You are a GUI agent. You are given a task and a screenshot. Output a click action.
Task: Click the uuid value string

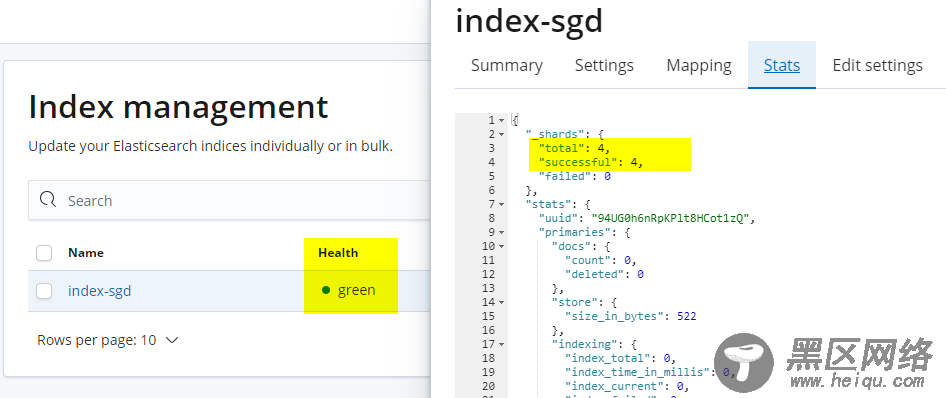(671, 218)
